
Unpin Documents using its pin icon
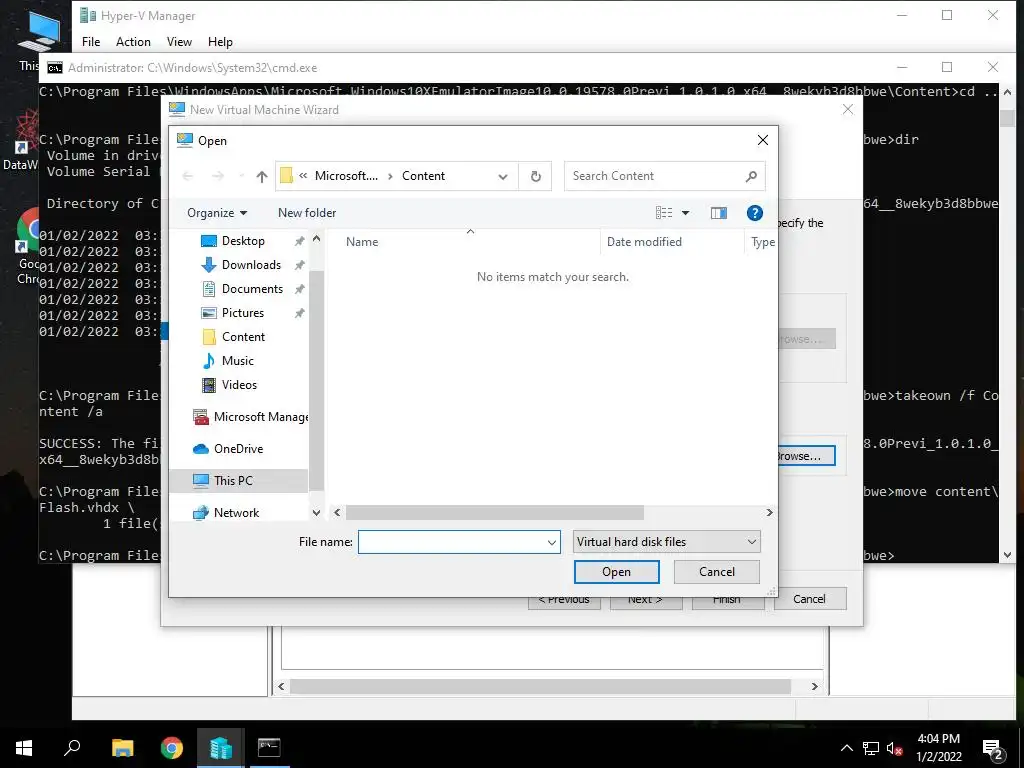coord(299,289)
